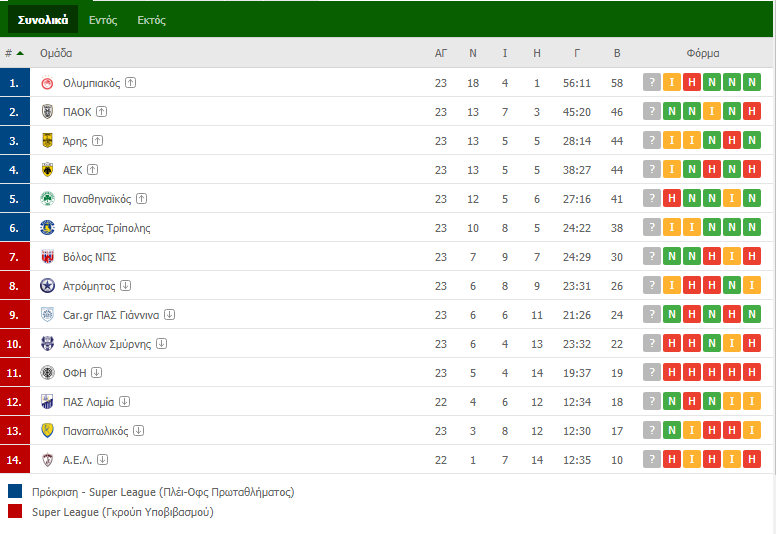Click the ΑΕΚ eagle crest icon
Screen dimensions: 776x534
[x=48, y=170]
